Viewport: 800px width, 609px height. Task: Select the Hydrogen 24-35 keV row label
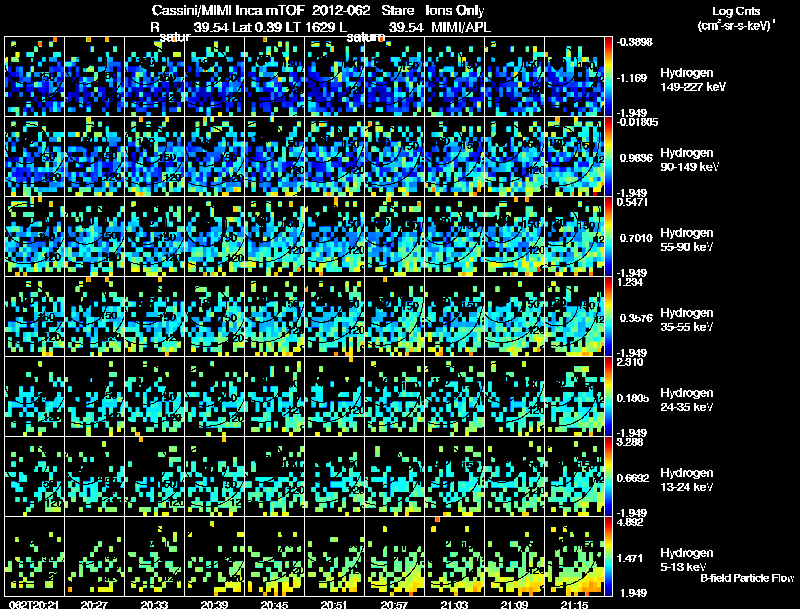tap(687, 400)
